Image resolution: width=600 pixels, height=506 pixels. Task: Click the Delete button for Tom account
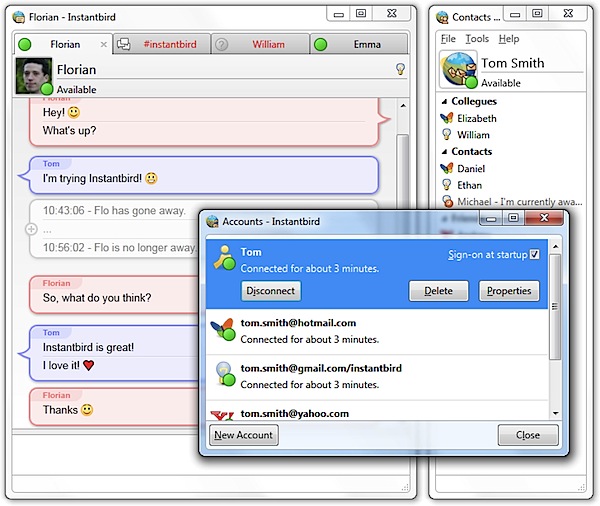pyautogui.click(x=439, y=291)
